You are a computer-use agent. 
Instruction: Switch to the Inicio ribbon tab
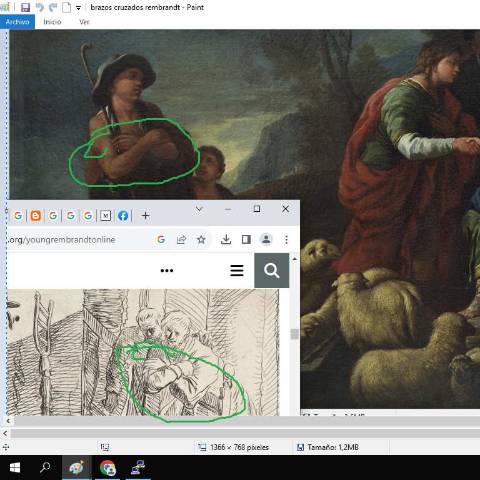(x=52, y=22)
